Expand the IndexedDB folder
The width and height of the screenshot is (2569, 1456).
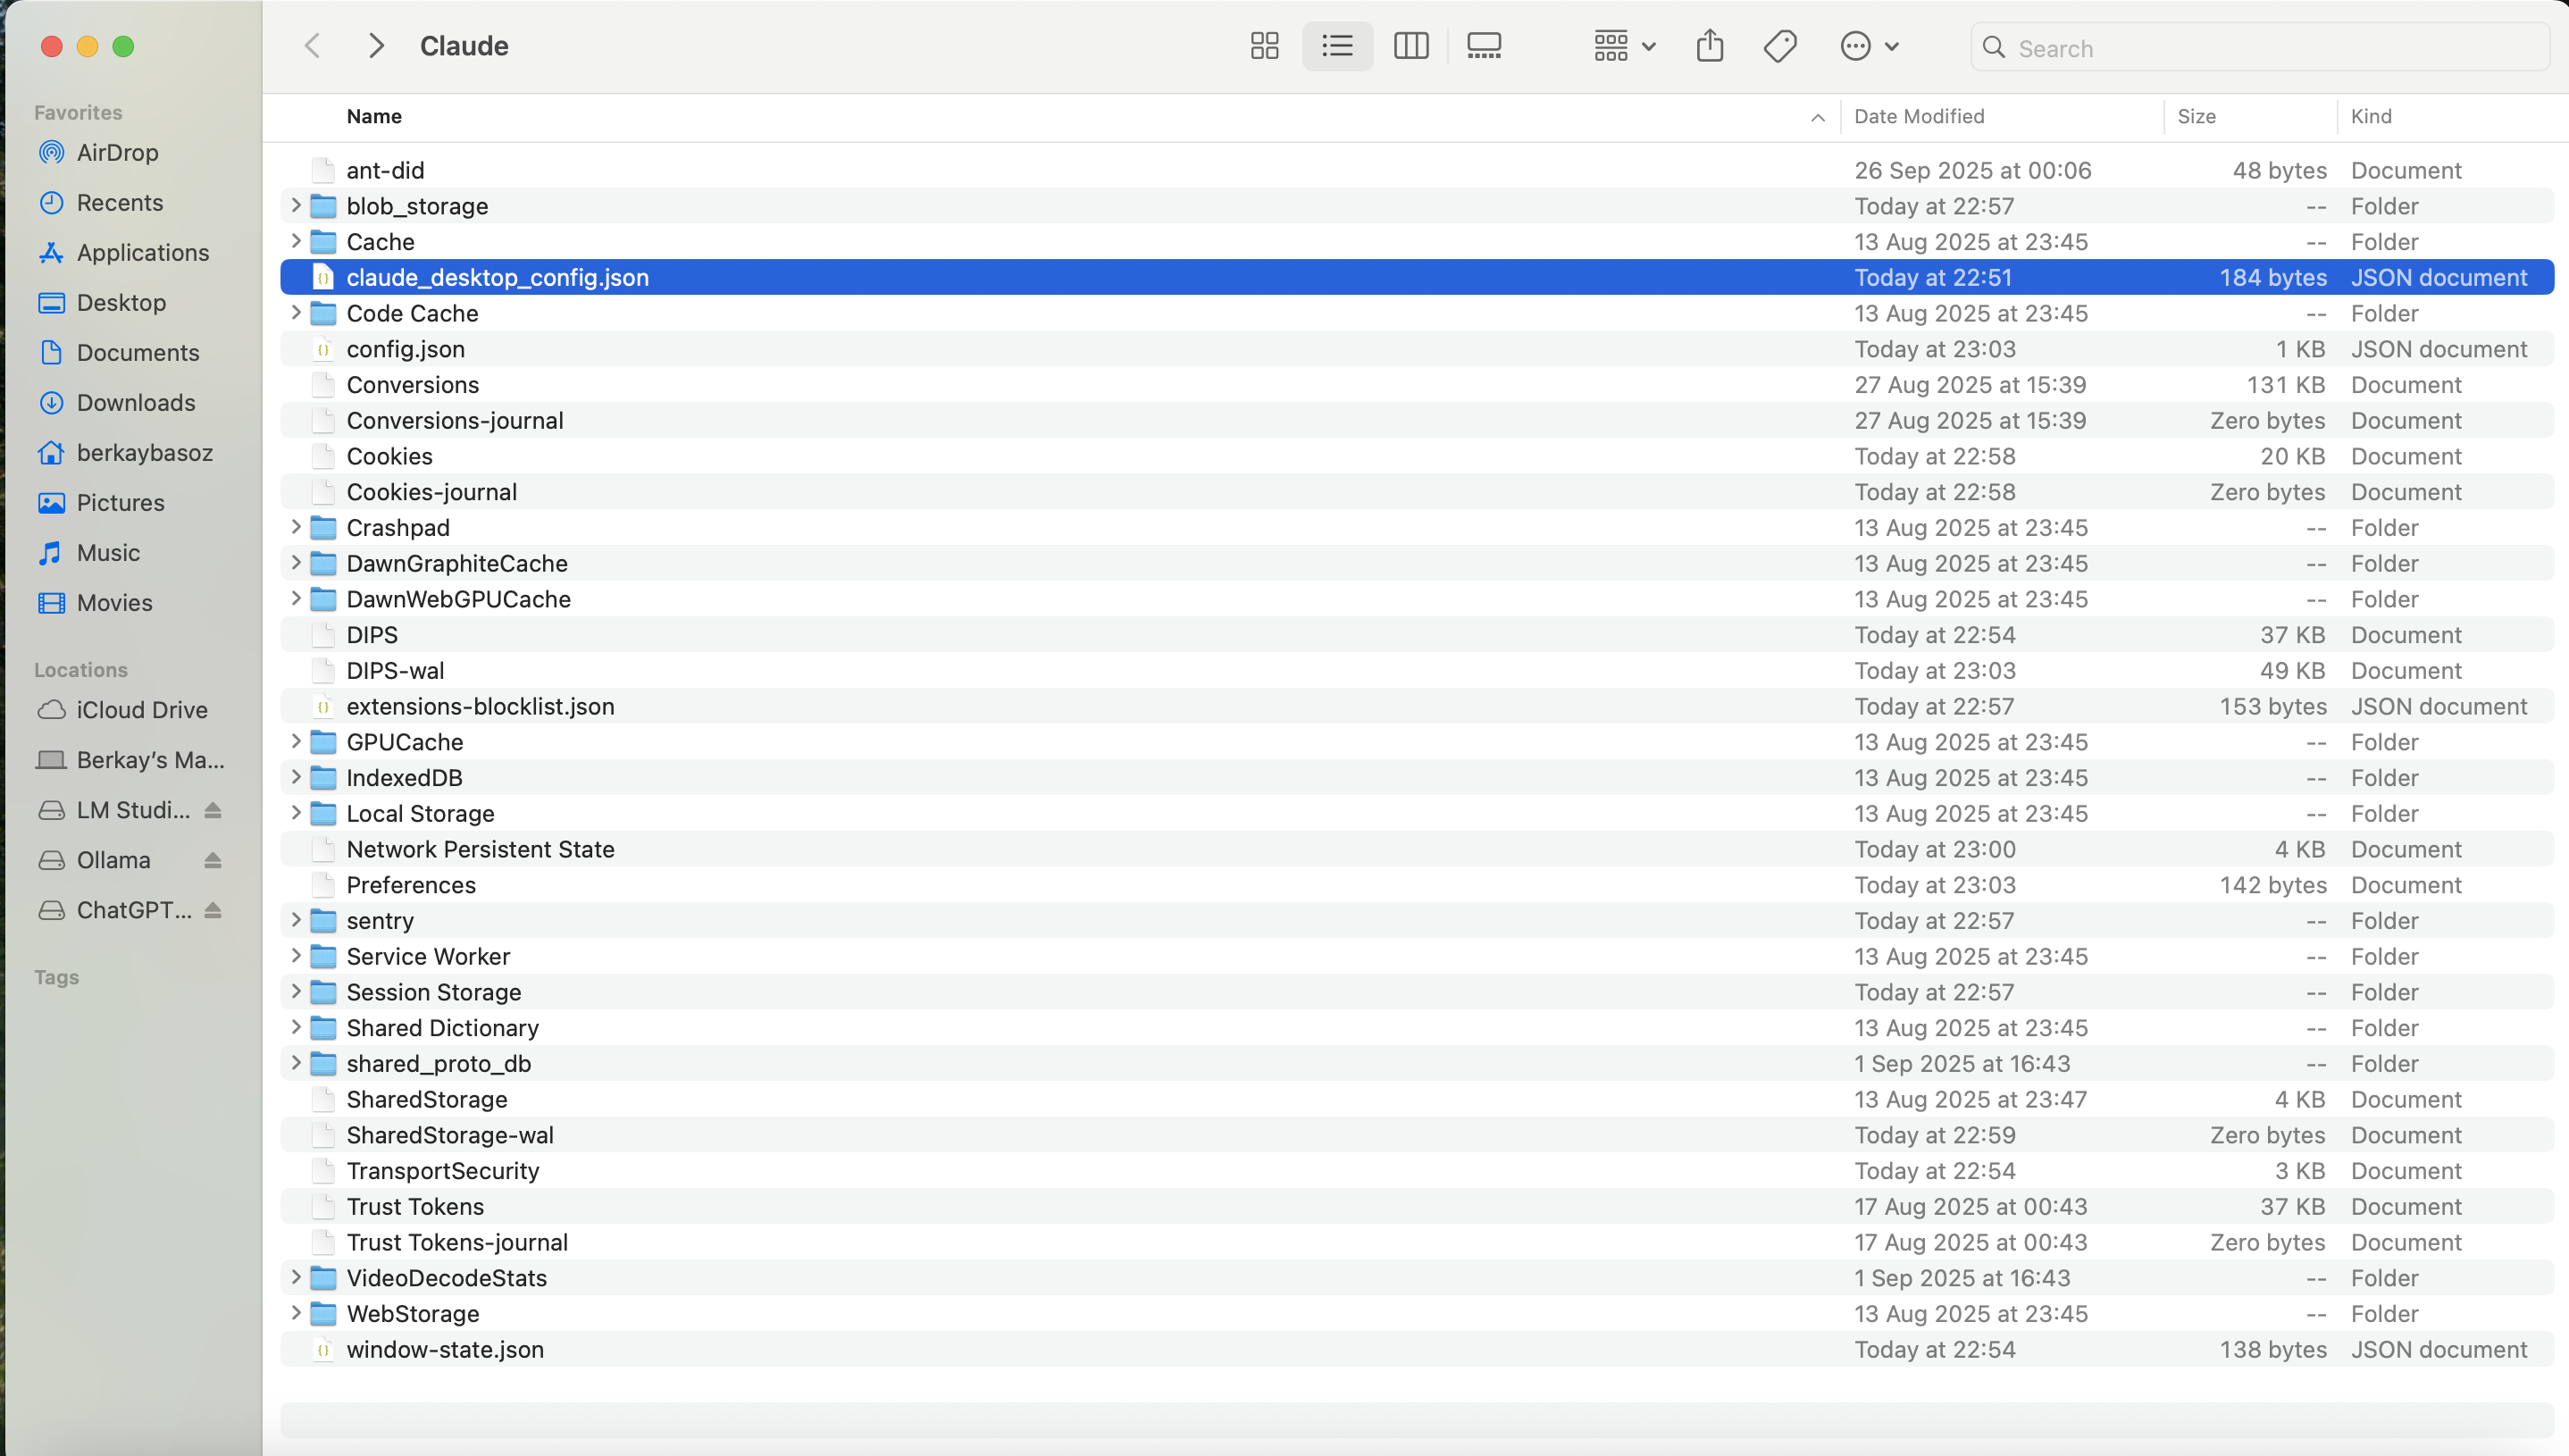coord(295,778)
